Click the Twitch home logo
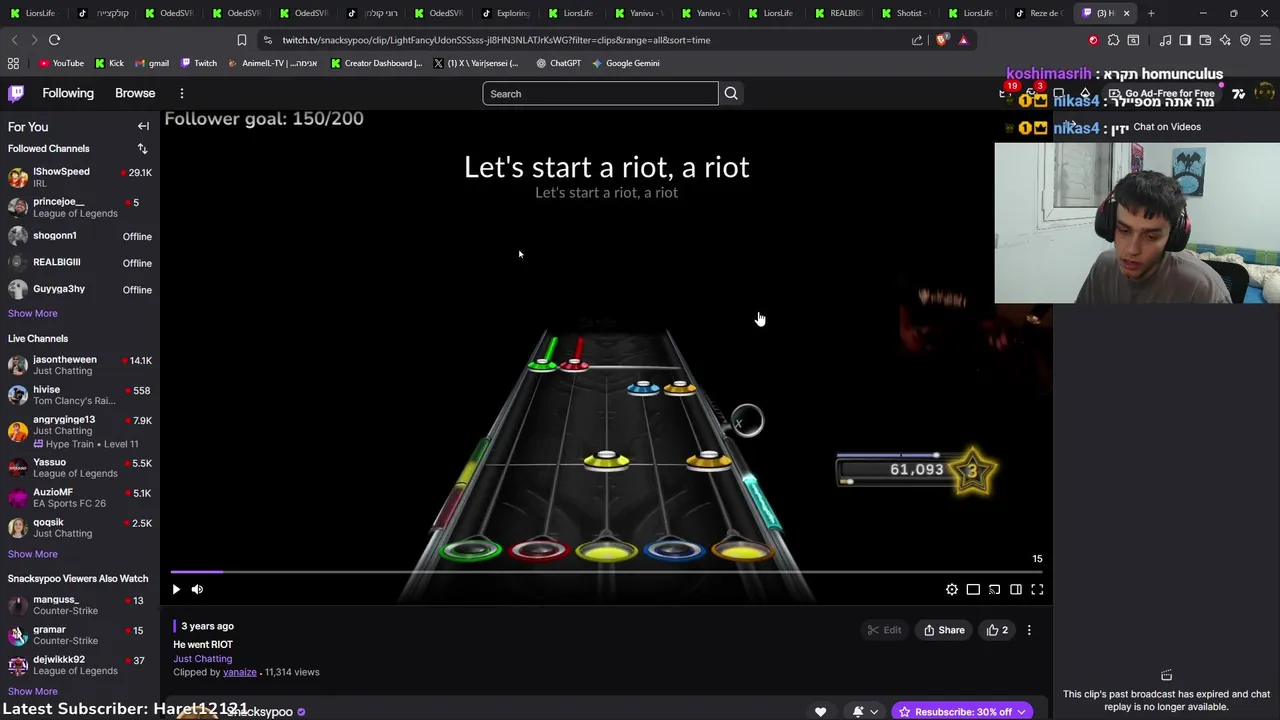 (x=16, y=93)
